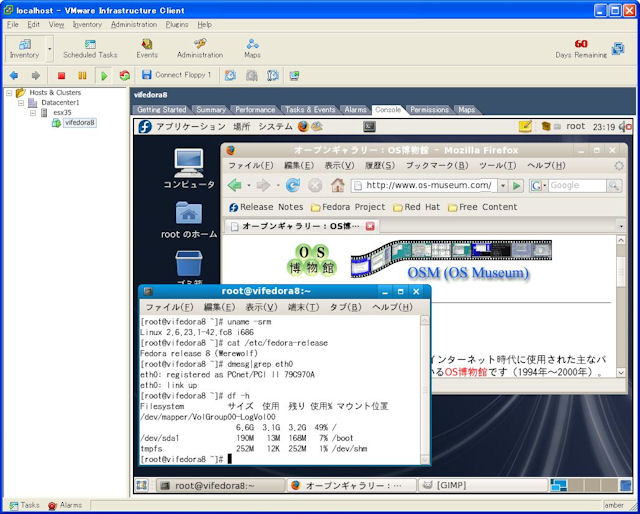The height and width of the screenshot is (514, 640).
Task: Power on VM with green play button
Action: (x=104, y=76)
